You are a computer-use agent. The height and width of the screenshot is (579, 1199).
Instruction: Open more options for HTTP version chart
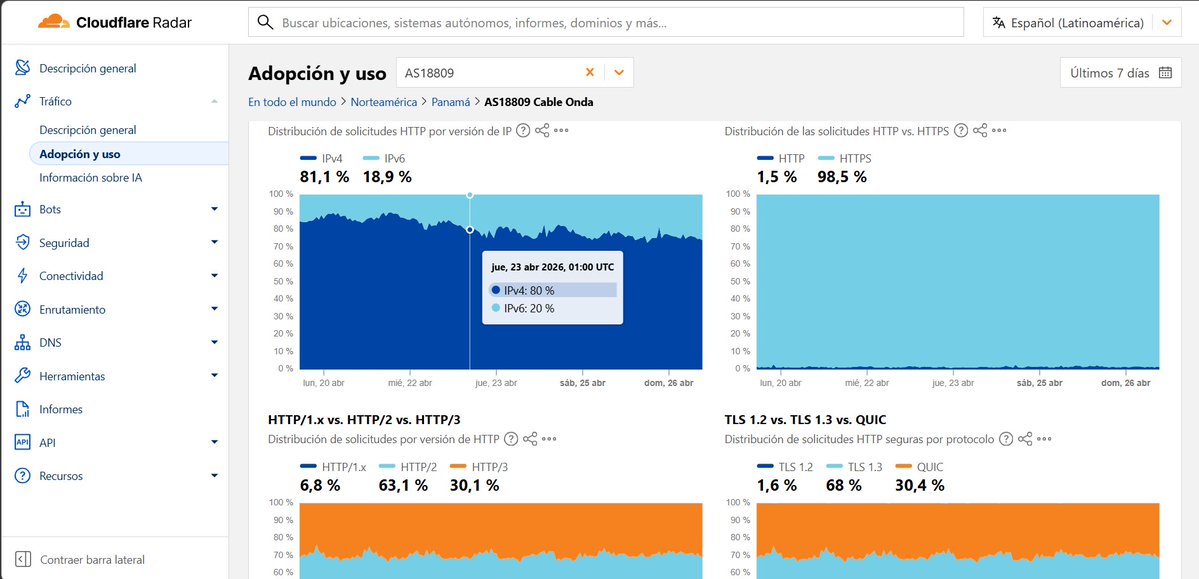549,439
